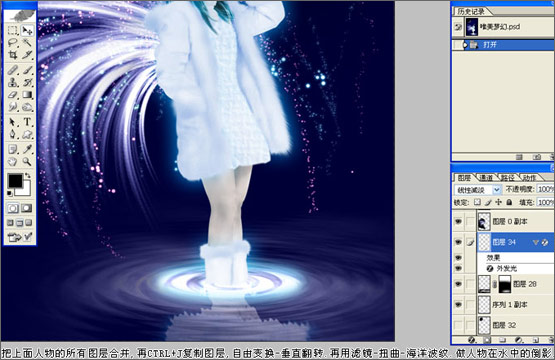Select the Zoom magnifier tool
This screenshot has height=360, width=555.
[x=27, y=162]
